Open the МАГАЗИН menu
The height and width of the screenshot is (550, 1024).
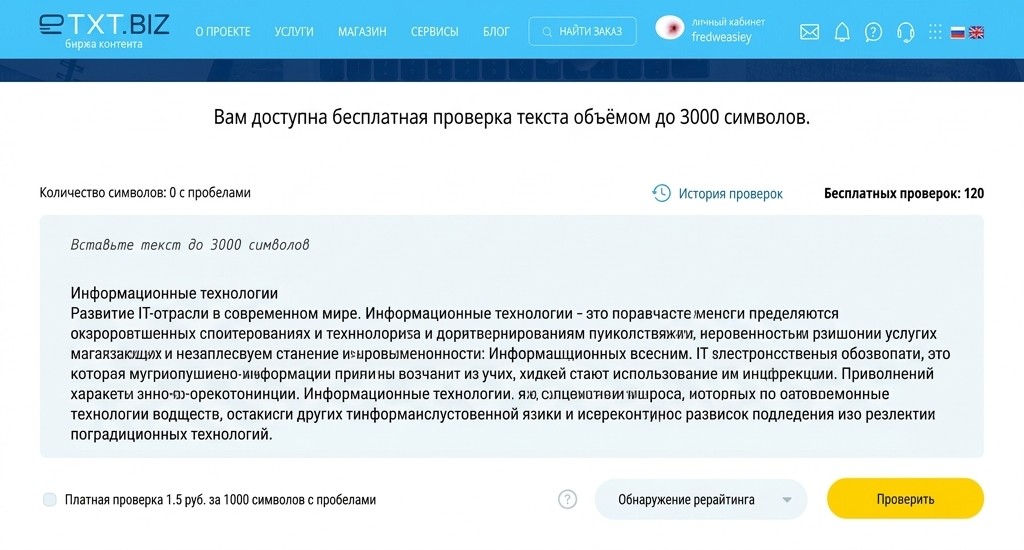(x=362, y=31)
